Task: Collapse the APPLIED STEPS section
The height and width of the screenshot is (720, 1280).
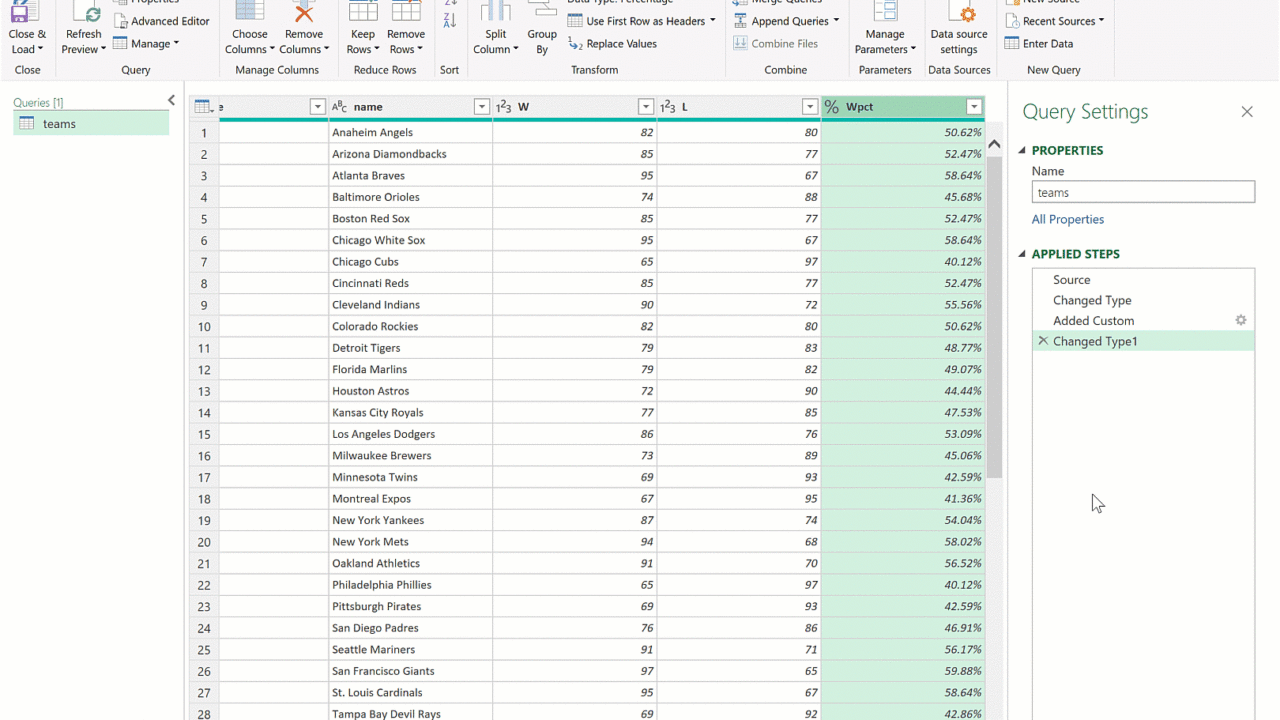Action: (1023, 254)
